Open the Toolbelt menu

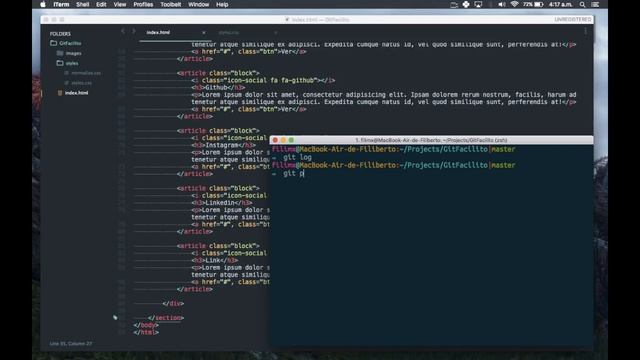click(x=171, y=4)
